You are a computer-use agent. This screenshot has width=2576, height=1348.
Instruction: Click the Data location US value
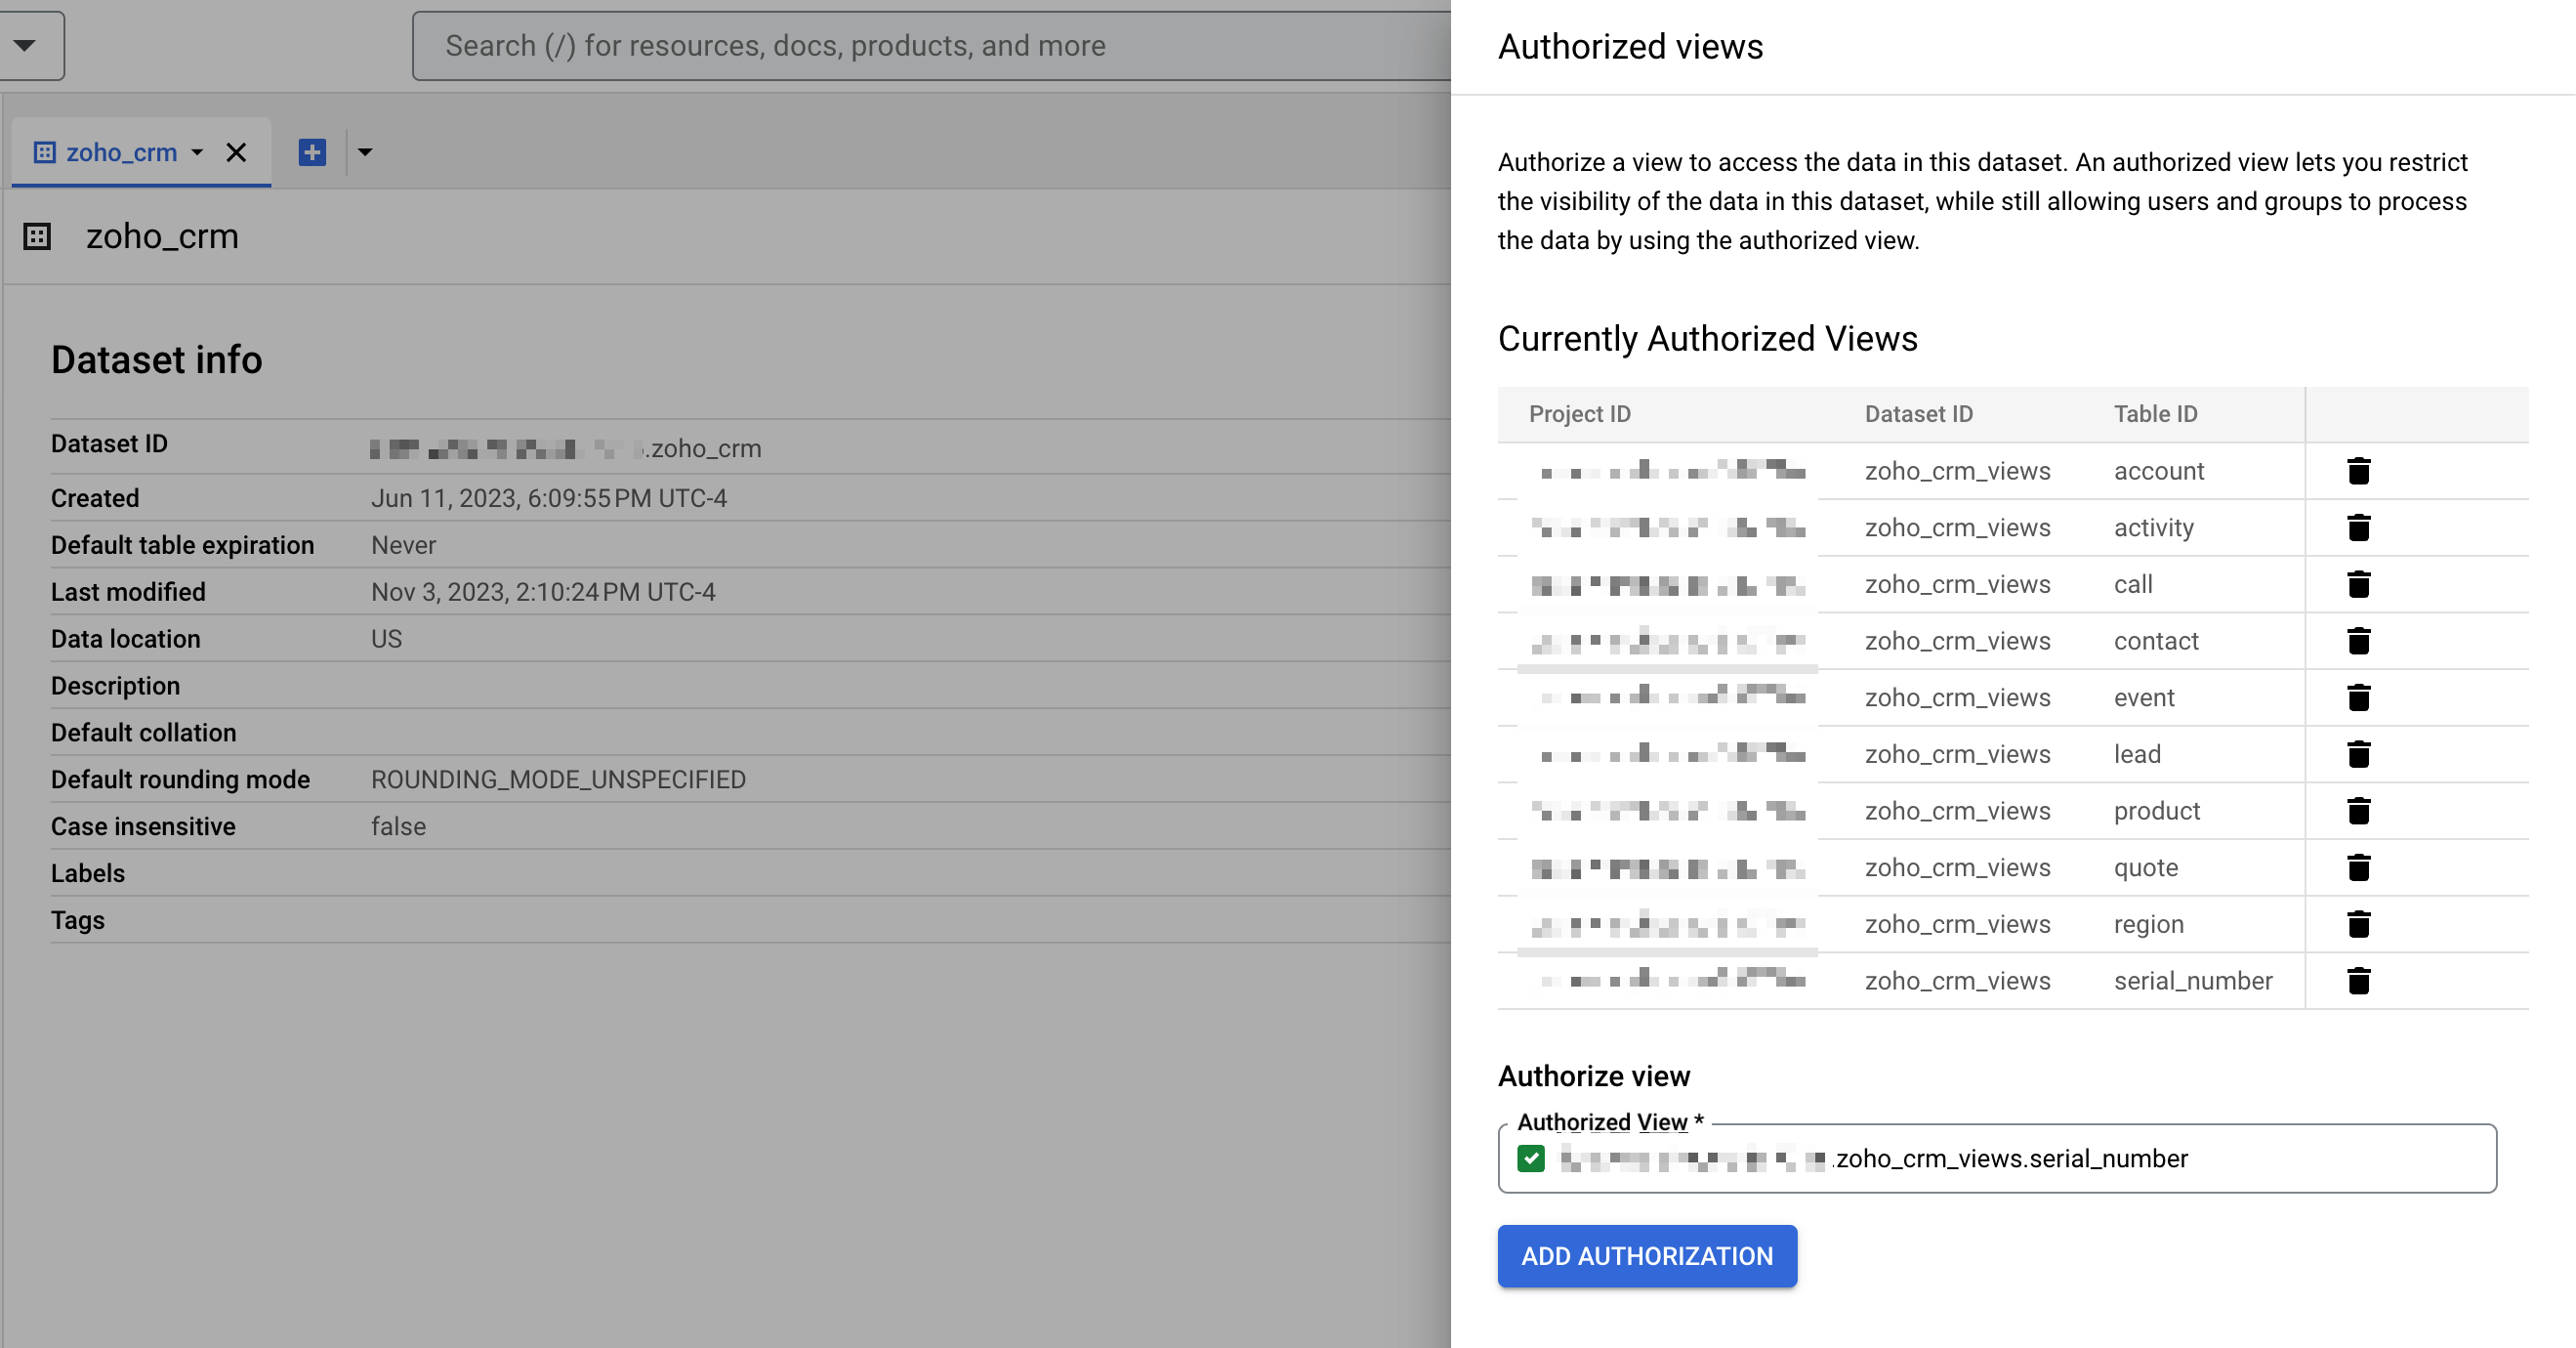[x=386, y=639]
